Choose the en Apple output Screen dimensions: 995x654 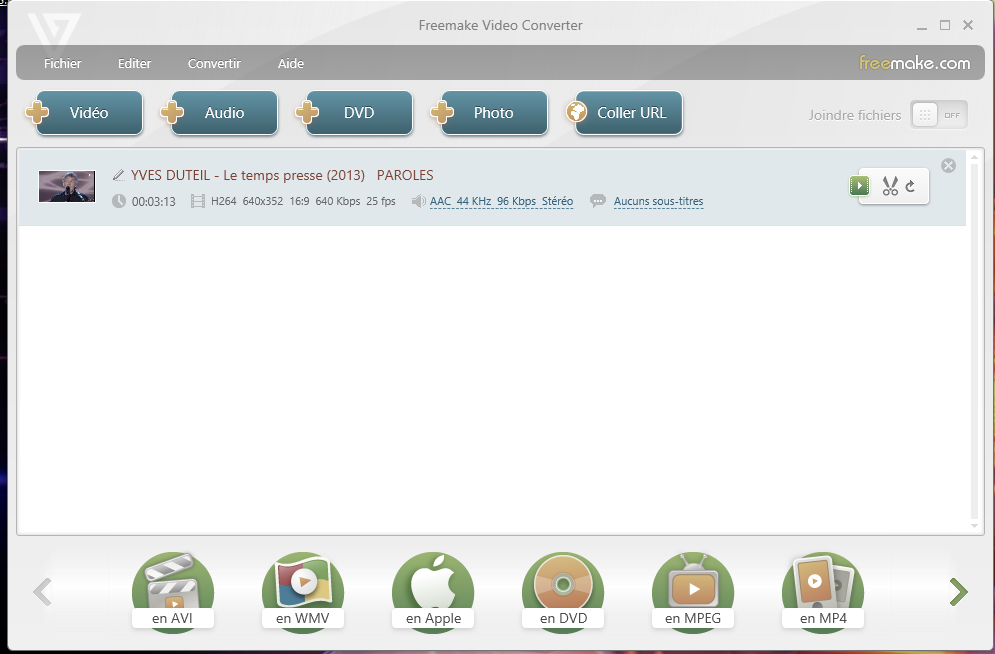433,591
